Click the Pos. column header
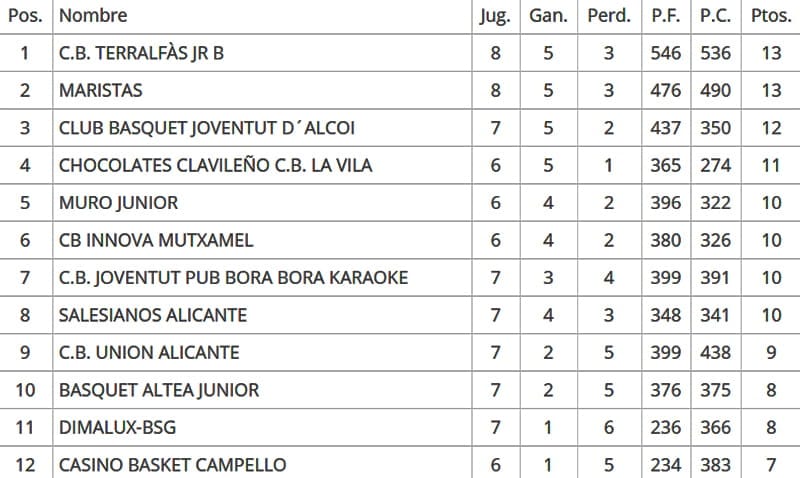The image size is (800, 478). pyautogui.click(x=24, y=16)
